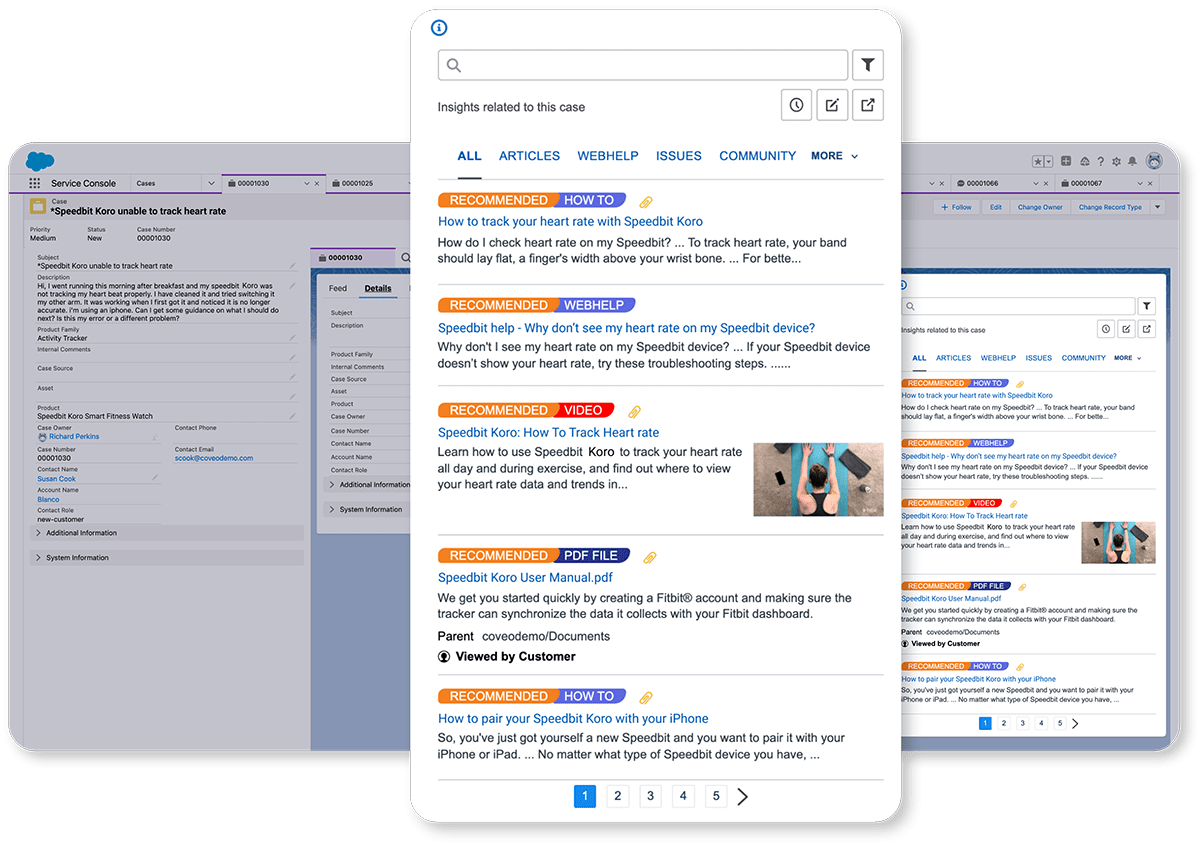The height and width of the screenshot is (846, 1200).
Task: Select the COMMUNITY tab in the front panel
Action: 758,156
